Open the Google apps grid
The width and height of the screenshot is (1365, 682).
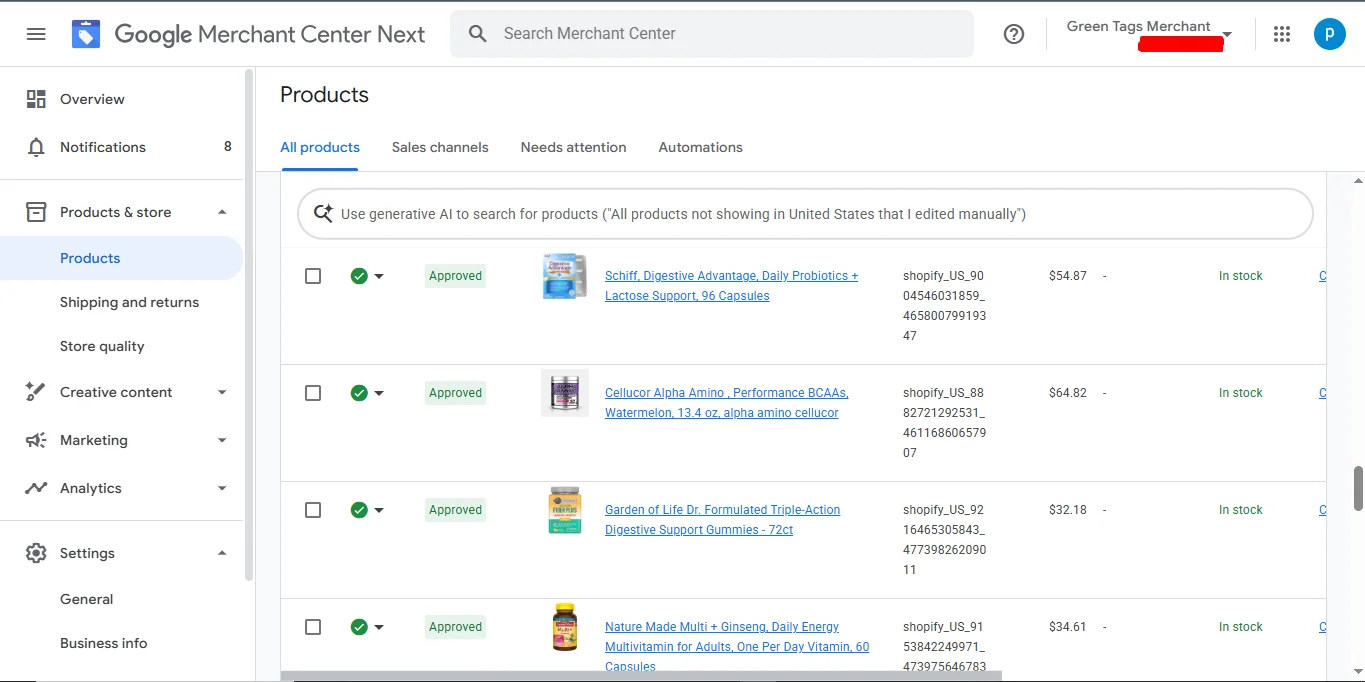(x=1282, y=34)
